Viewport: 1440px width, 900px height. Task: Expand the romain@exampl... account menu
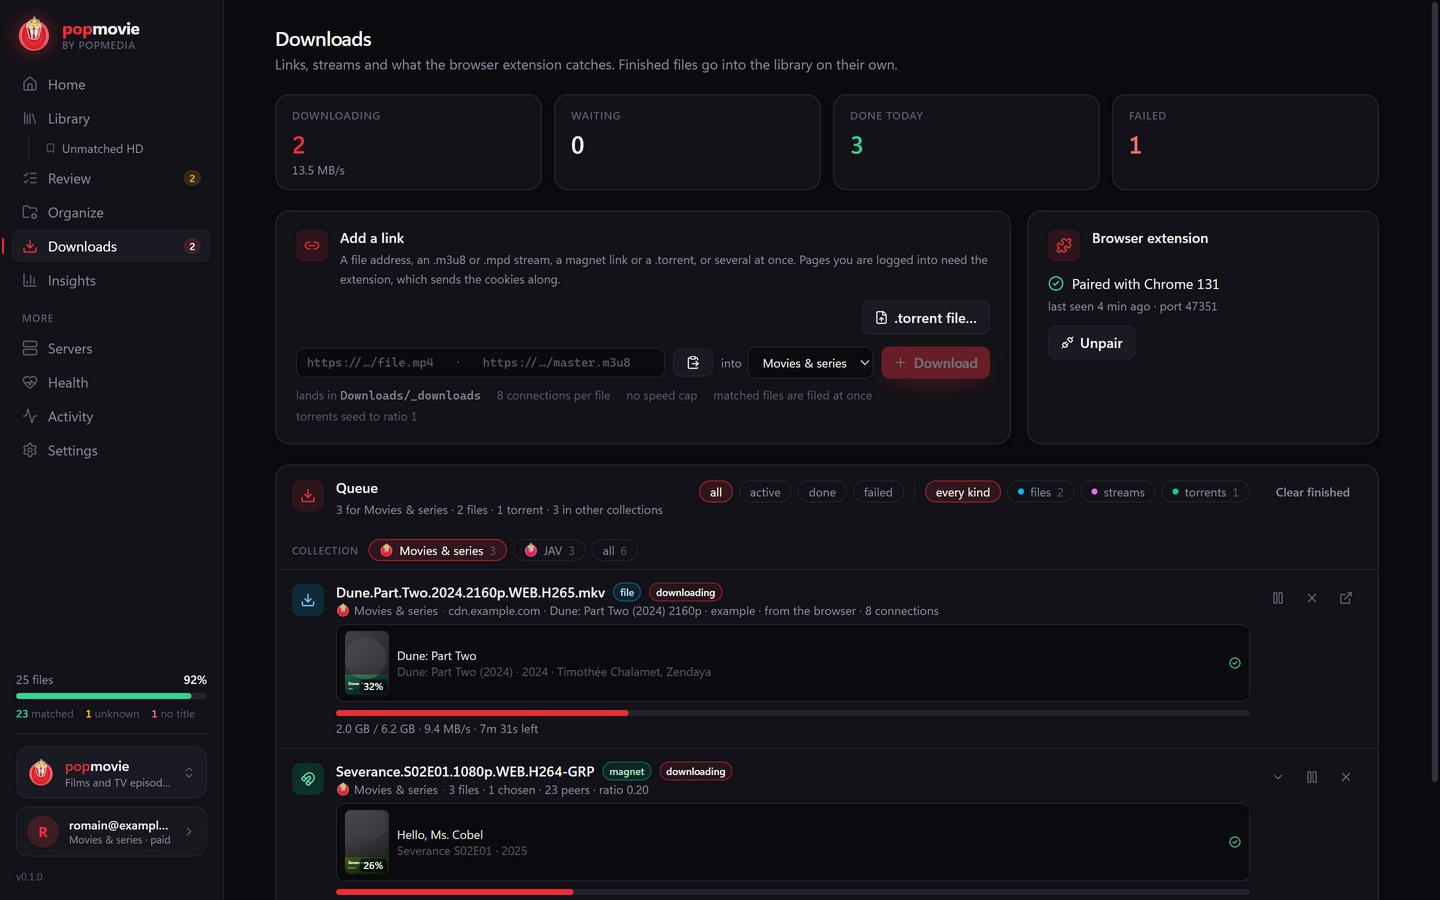click(x=111, y=832)
